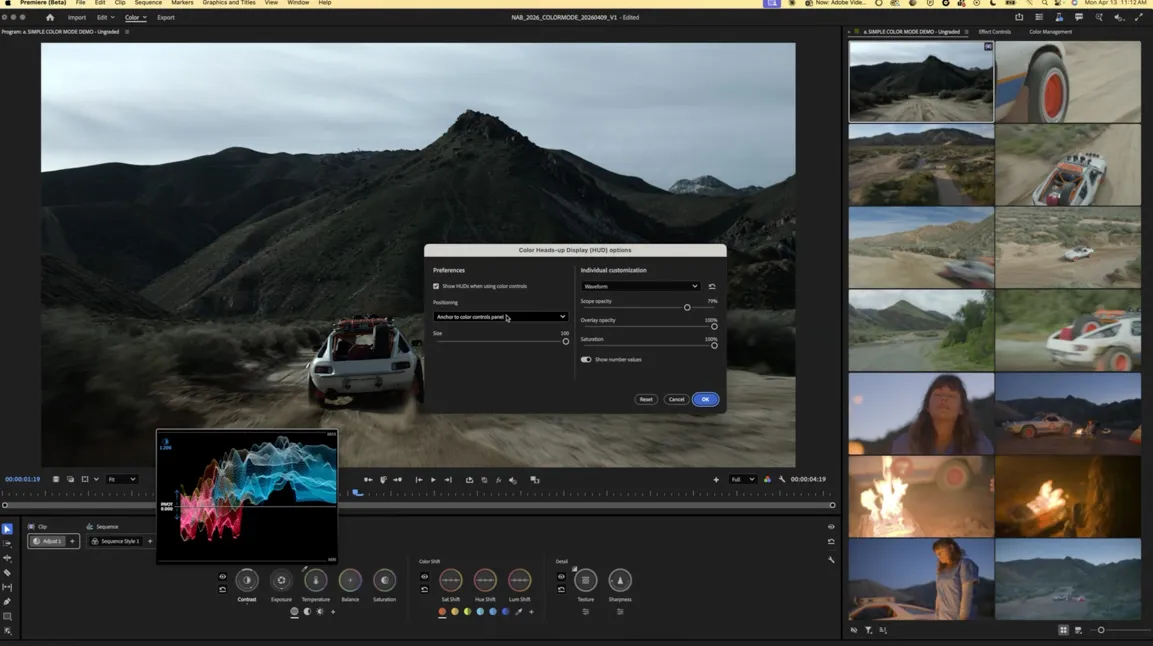
Task: Open the Sequence menu in menu bar
Action: [x=148, y=3]
